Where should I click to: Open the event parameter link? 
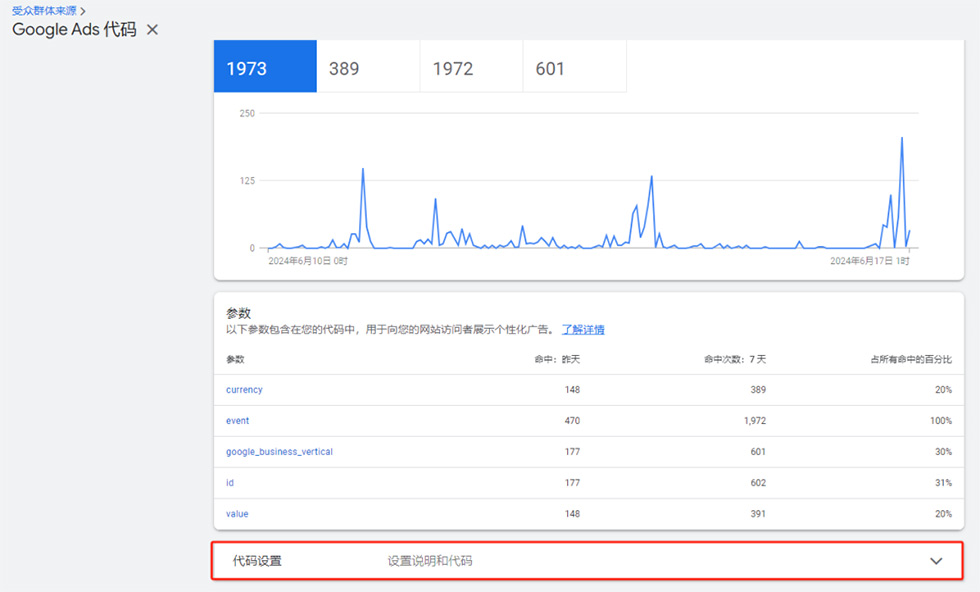[x=238, y=421]
